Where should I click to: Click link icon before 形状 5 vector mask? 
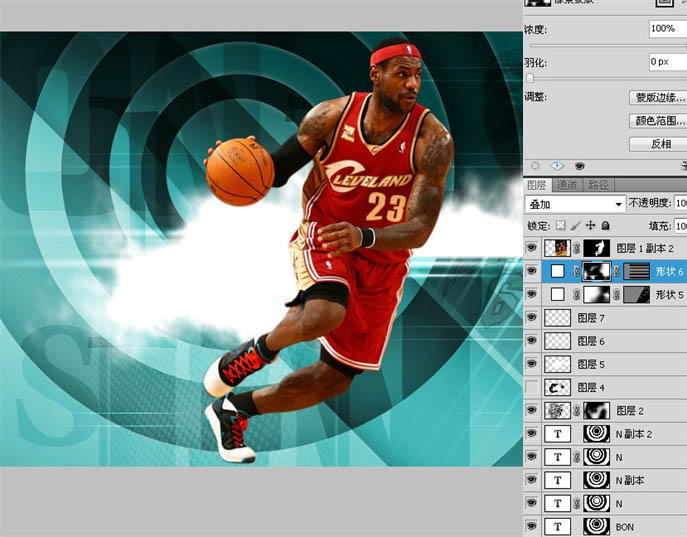point(616,295)
